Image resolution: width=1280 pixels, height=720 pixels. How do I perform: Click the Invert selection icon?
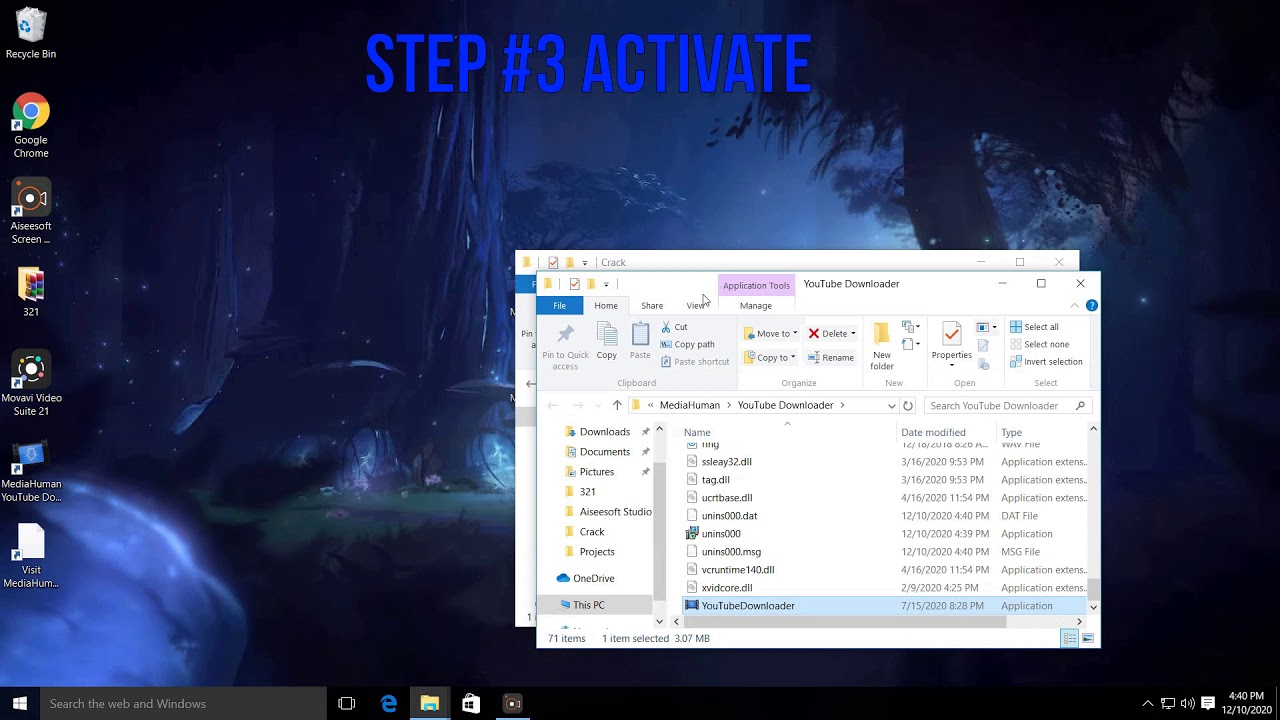(1016, 362)
